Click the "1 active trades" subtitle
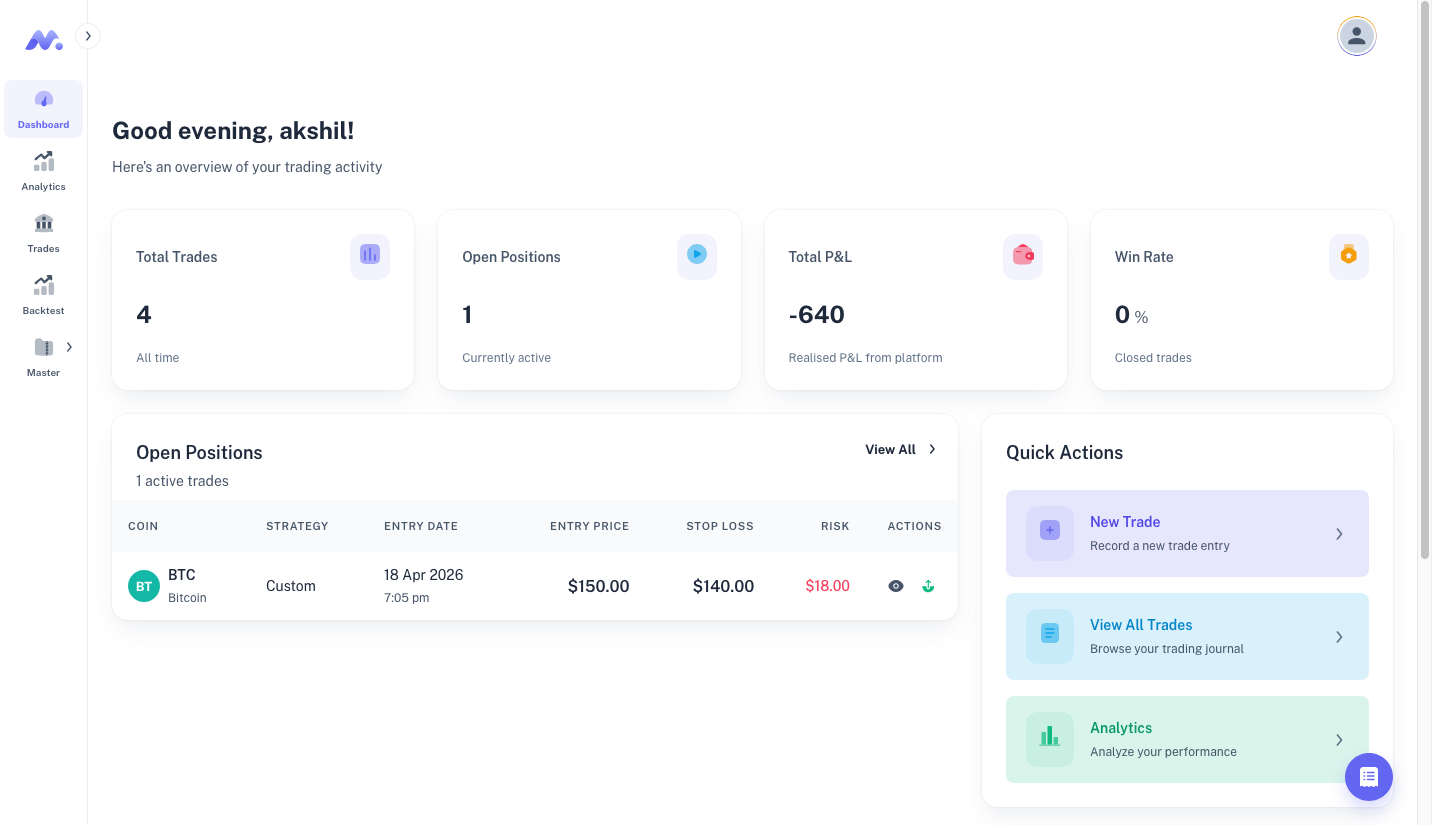Viewport: 1432px width, 825px height. [x=183, y=481]
